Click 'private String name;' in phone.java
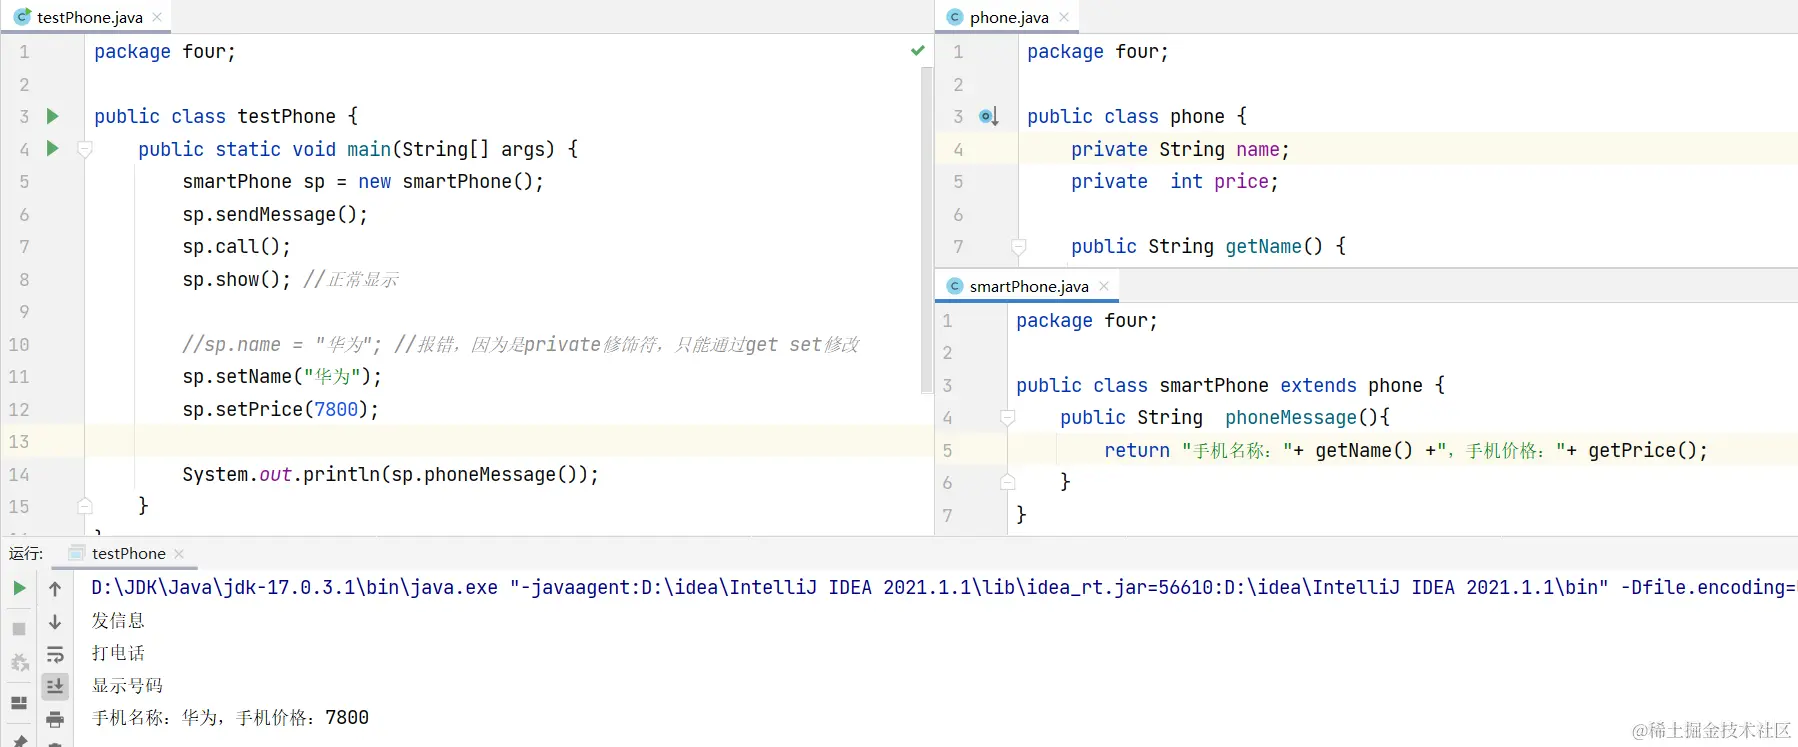Image resolution: width=1798 pixels, height=747 pixels. (x=1180, y=149)
